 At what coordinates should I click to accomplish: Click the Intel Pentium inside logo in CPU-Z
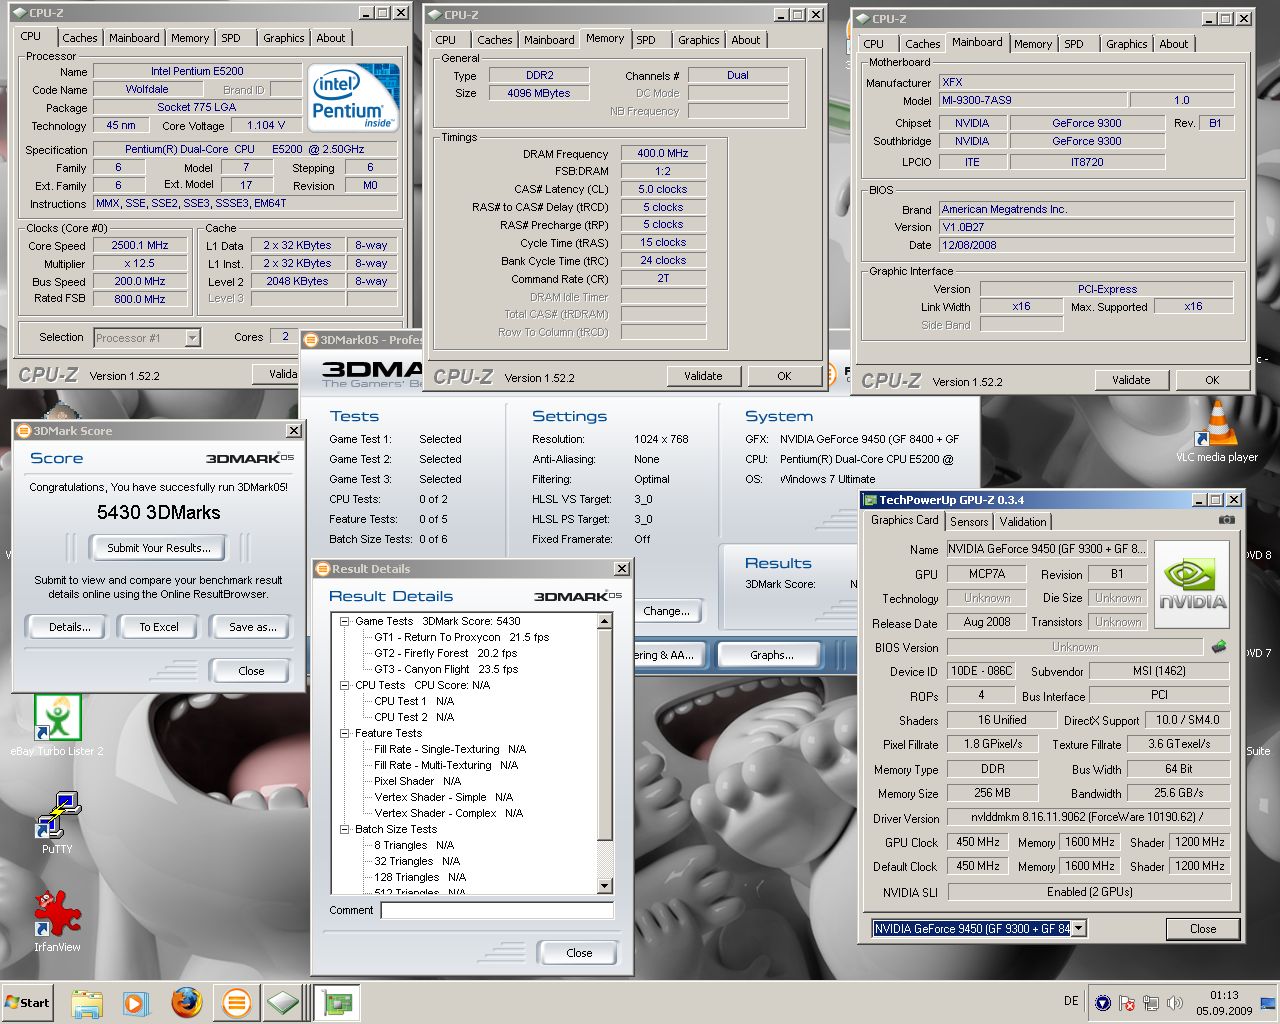pyautogui.click(x=354, y=98)
